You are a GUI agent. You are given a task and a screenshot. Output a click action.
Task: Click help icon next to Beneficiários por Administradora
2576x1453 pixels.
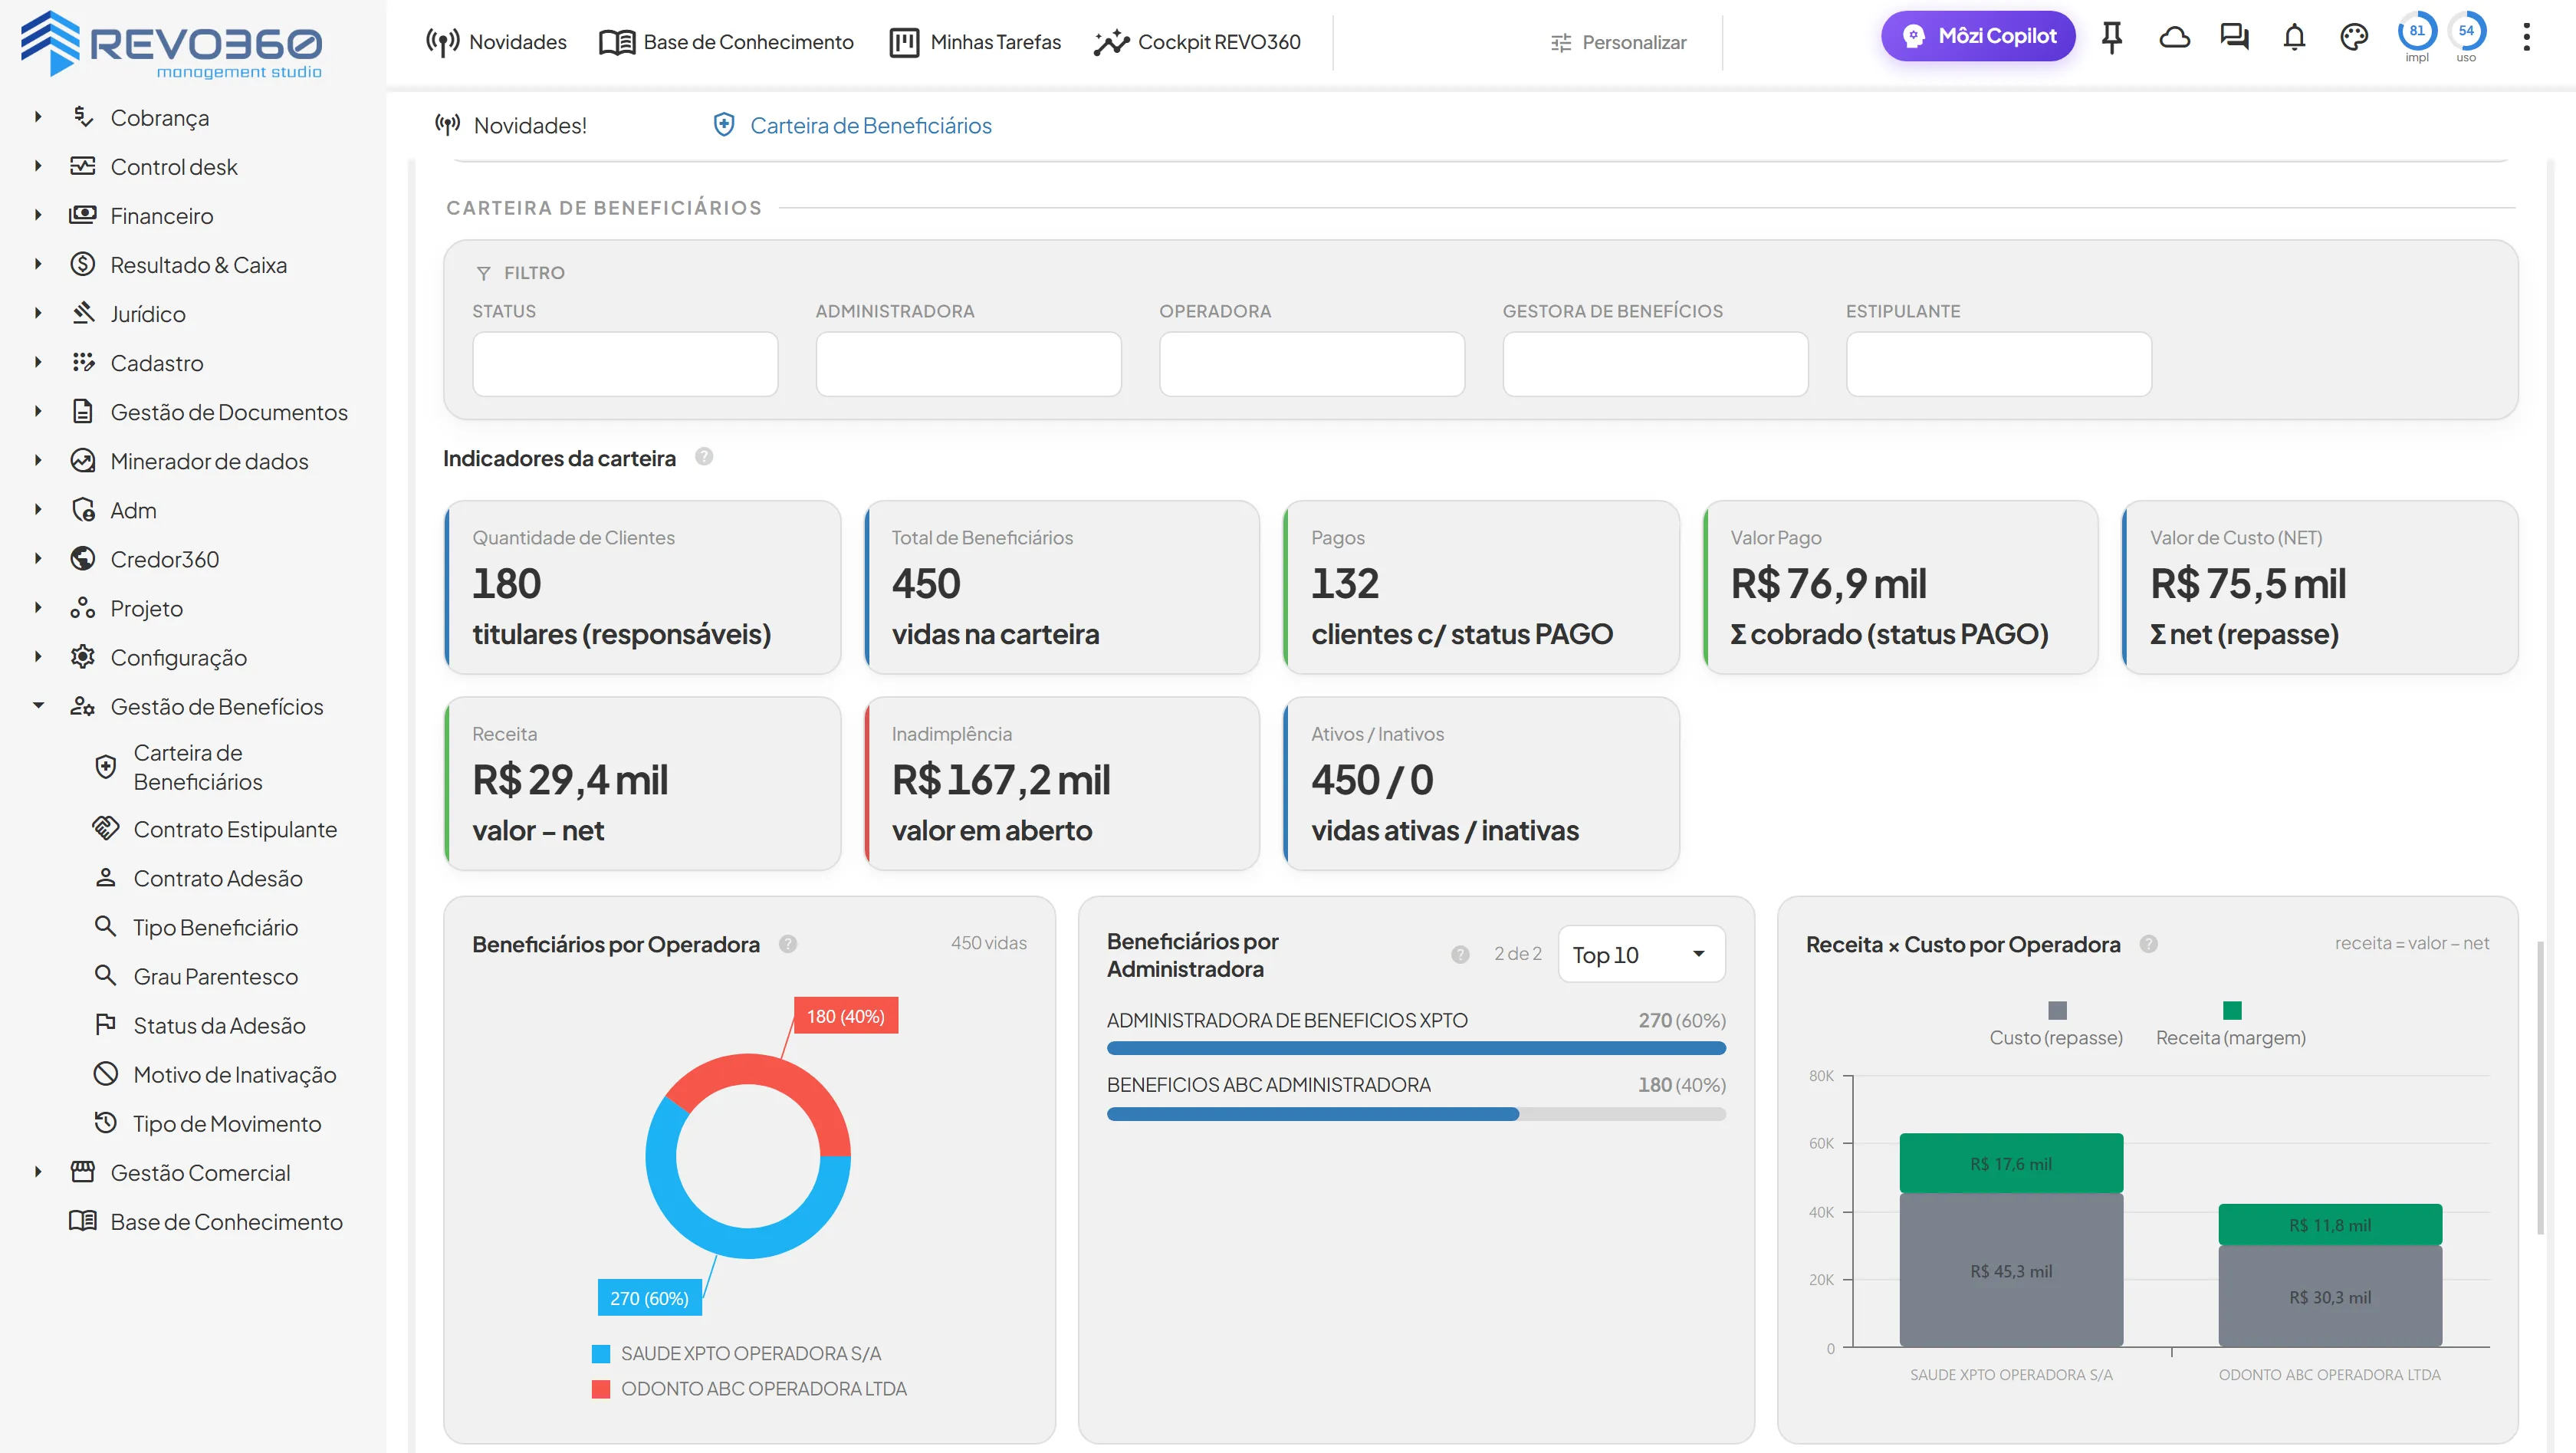[1460, 954]
